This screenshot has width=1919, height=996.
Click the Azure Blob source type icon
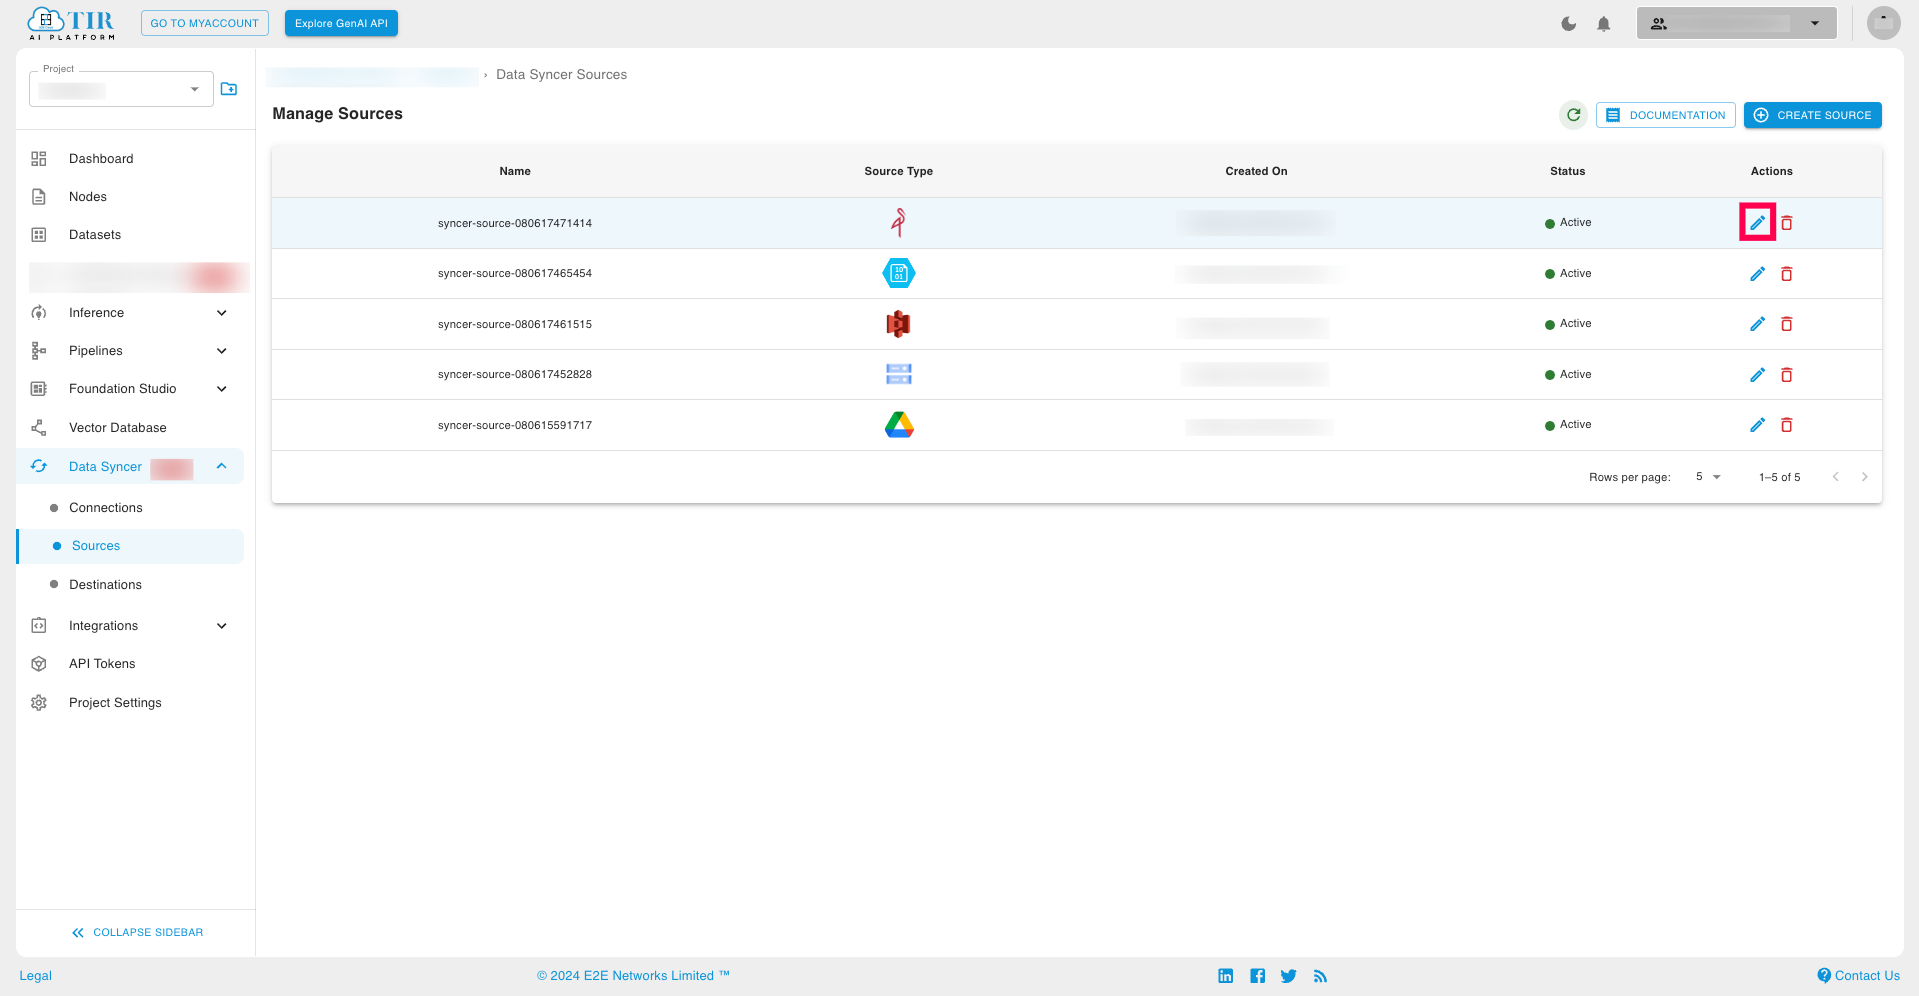899,273
